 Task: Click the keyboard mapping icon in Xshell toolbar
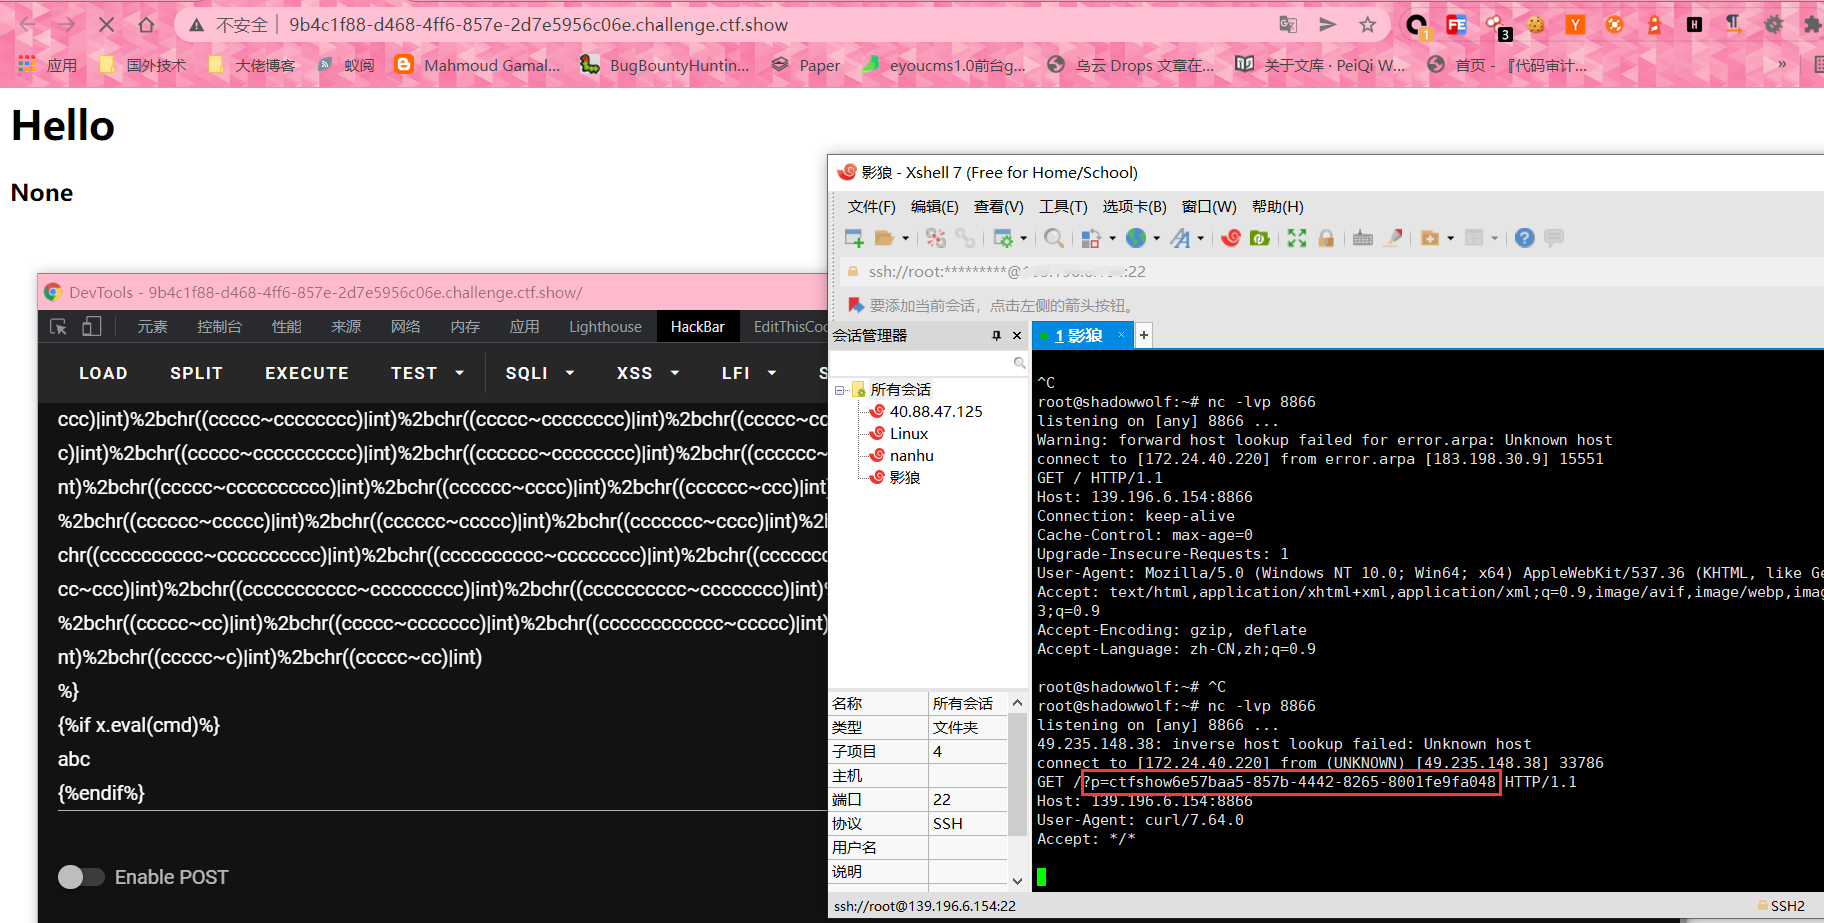[x=1363, y=238]
